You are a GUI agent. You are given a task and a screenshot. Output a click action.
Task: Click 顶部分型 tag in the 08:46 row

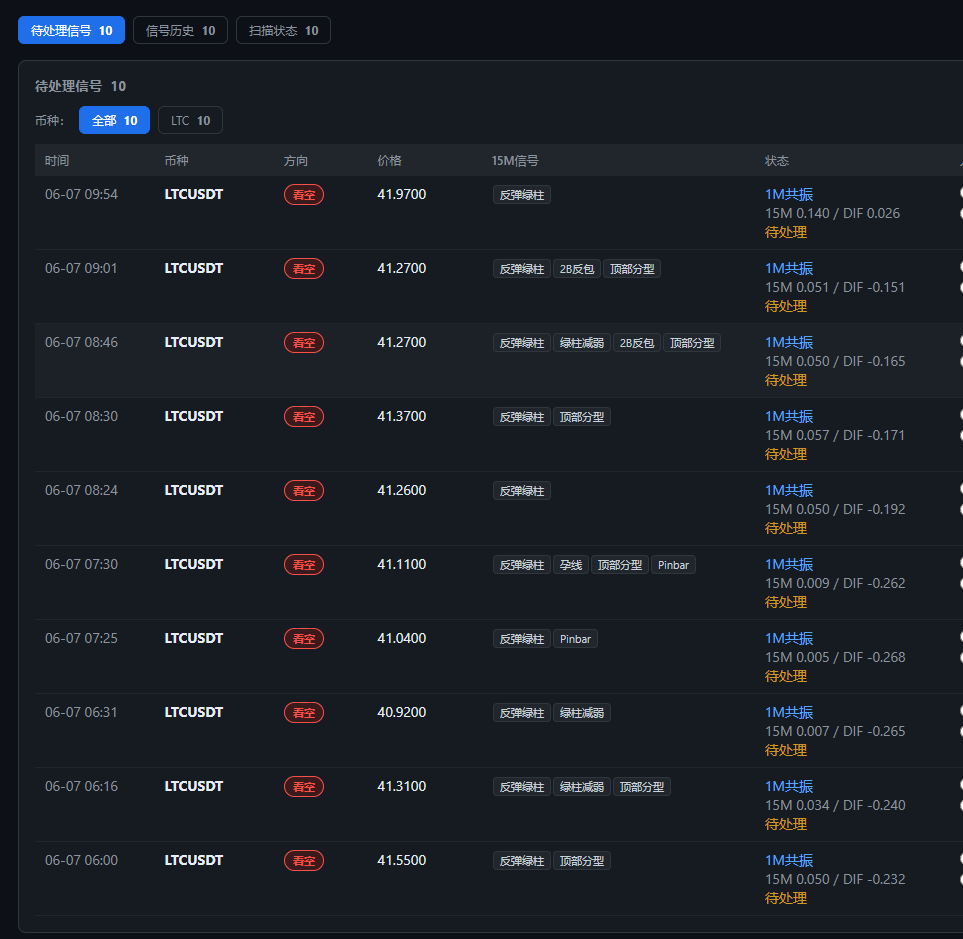pos(692,343)
